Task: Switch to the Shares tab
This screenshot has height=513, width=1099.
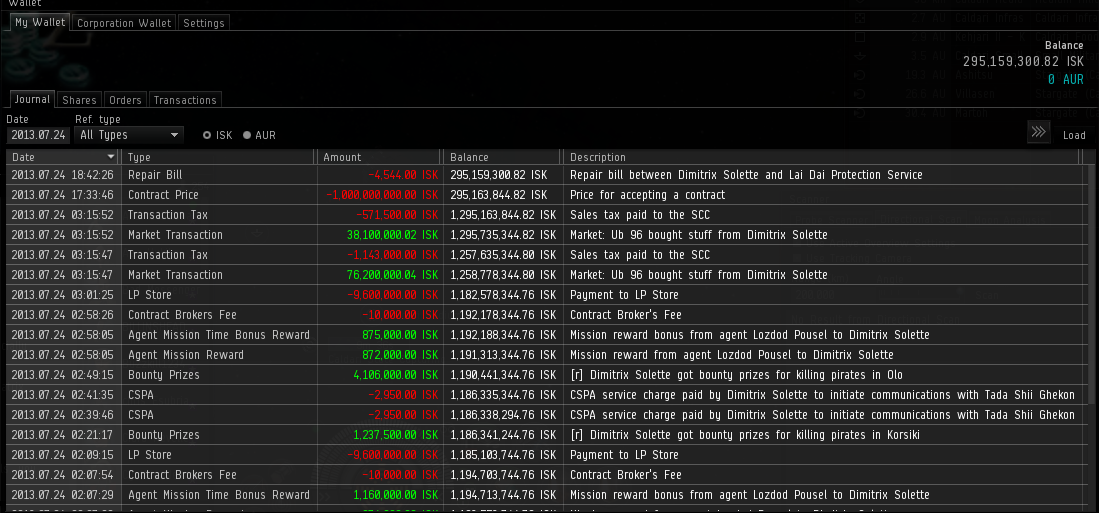Action: 79,100
